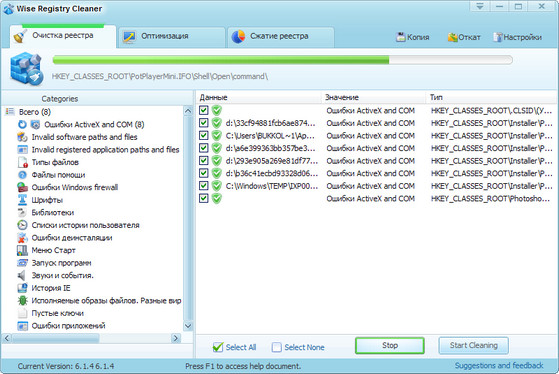Viewport: 559px width, 374px height.
Task: Sort by the Данные column header
Action: (x=258, y=97)
